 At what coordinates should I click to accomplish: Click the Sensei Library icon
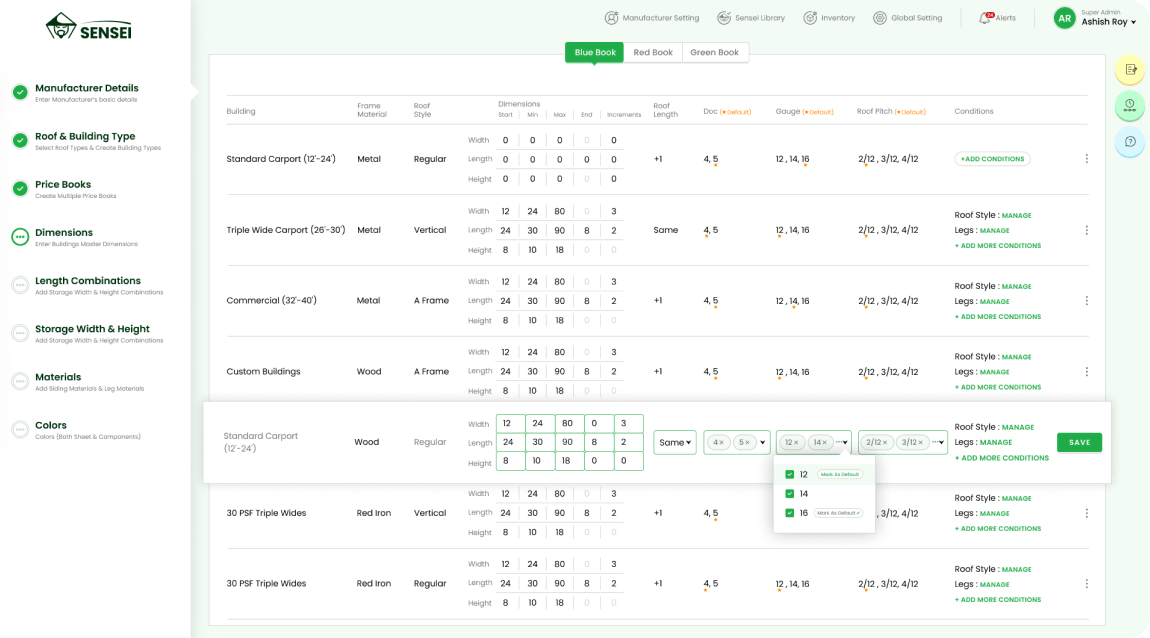[722, 18]
